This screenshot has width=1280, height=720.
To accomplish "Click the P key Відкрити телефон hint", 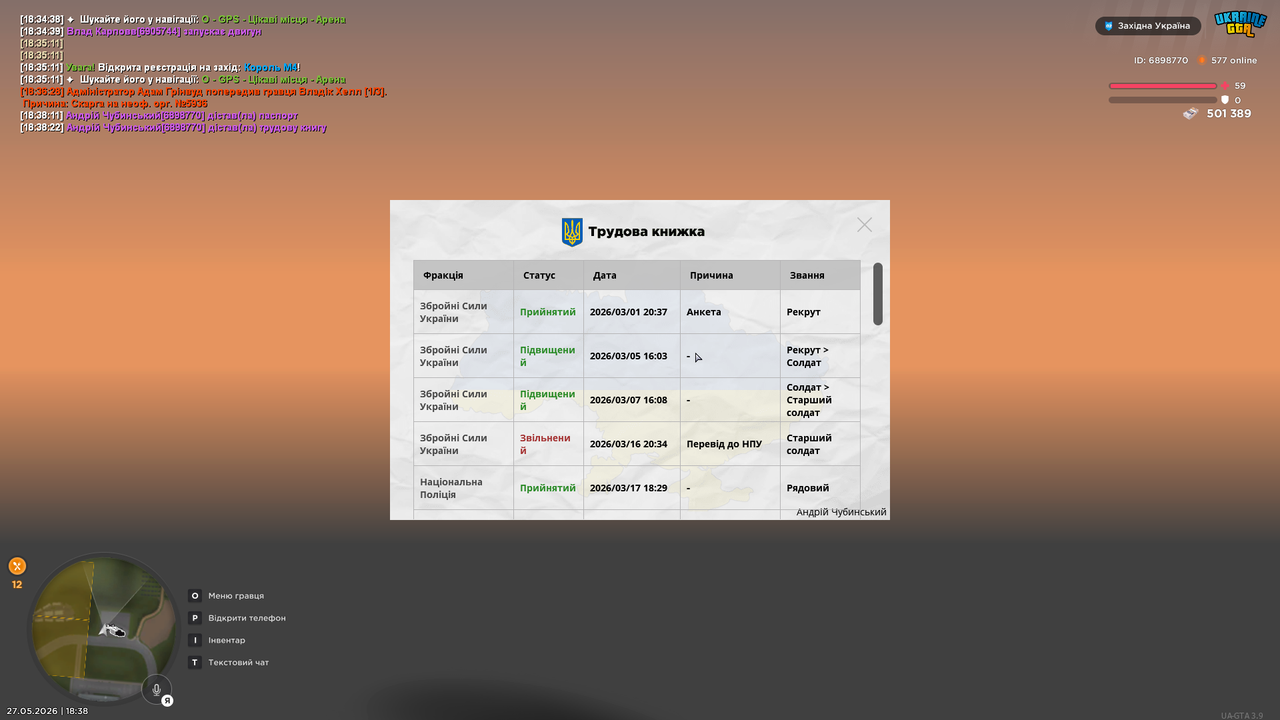I will [195, 618].
